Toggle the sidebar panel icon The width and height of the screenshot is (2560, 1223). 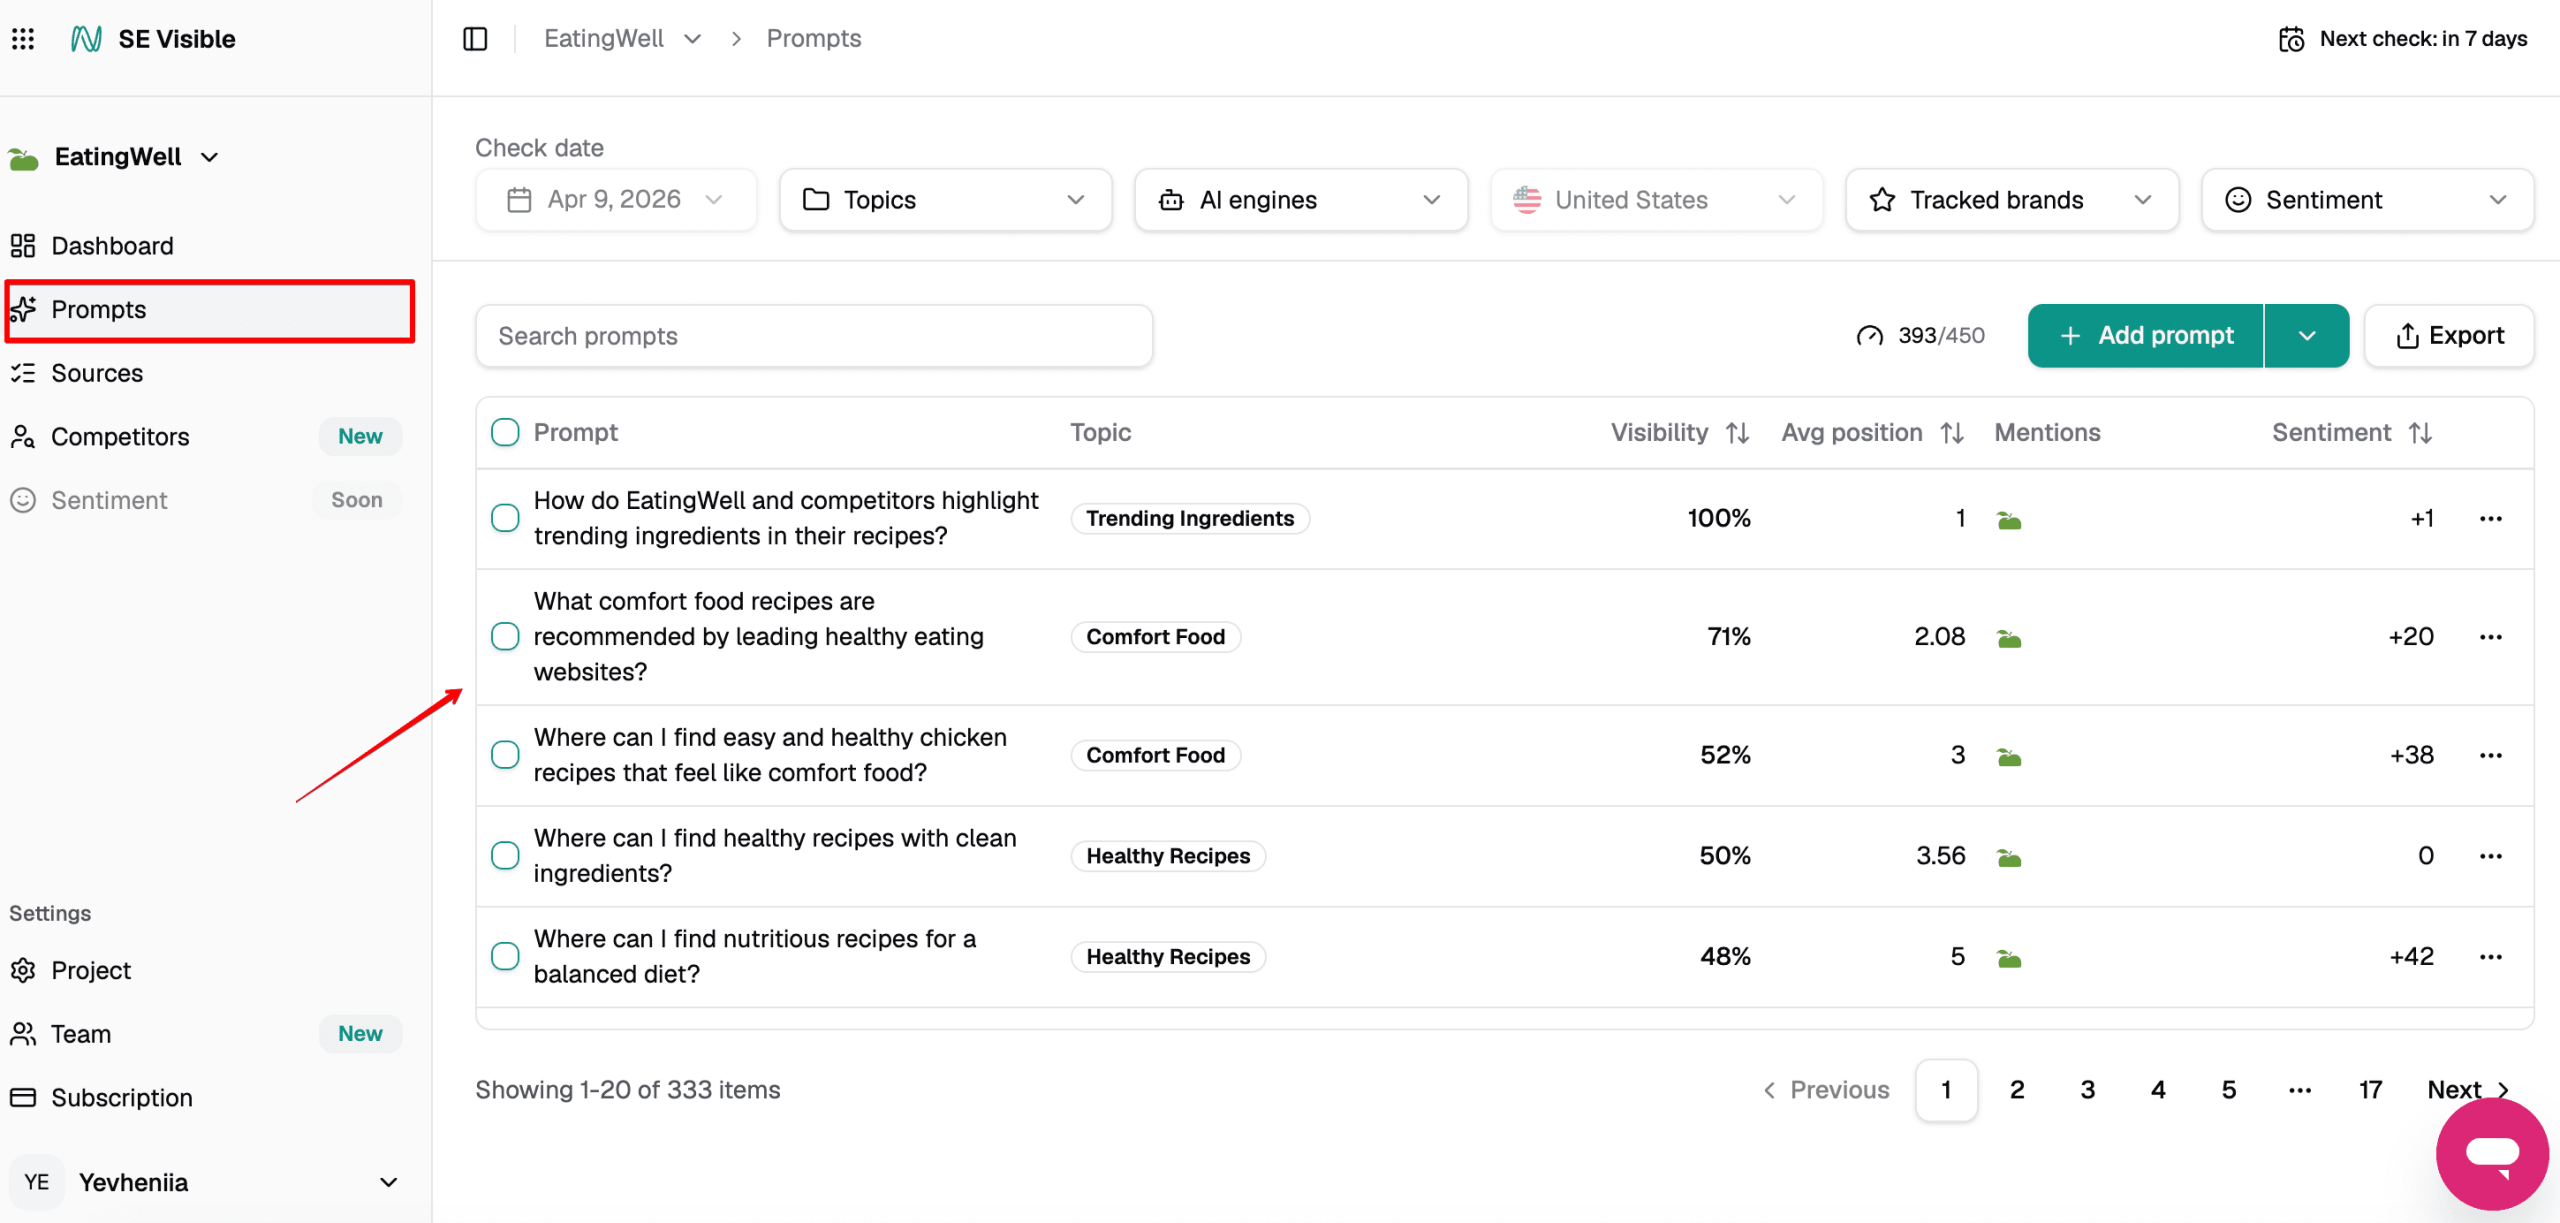tap(475, 39)
